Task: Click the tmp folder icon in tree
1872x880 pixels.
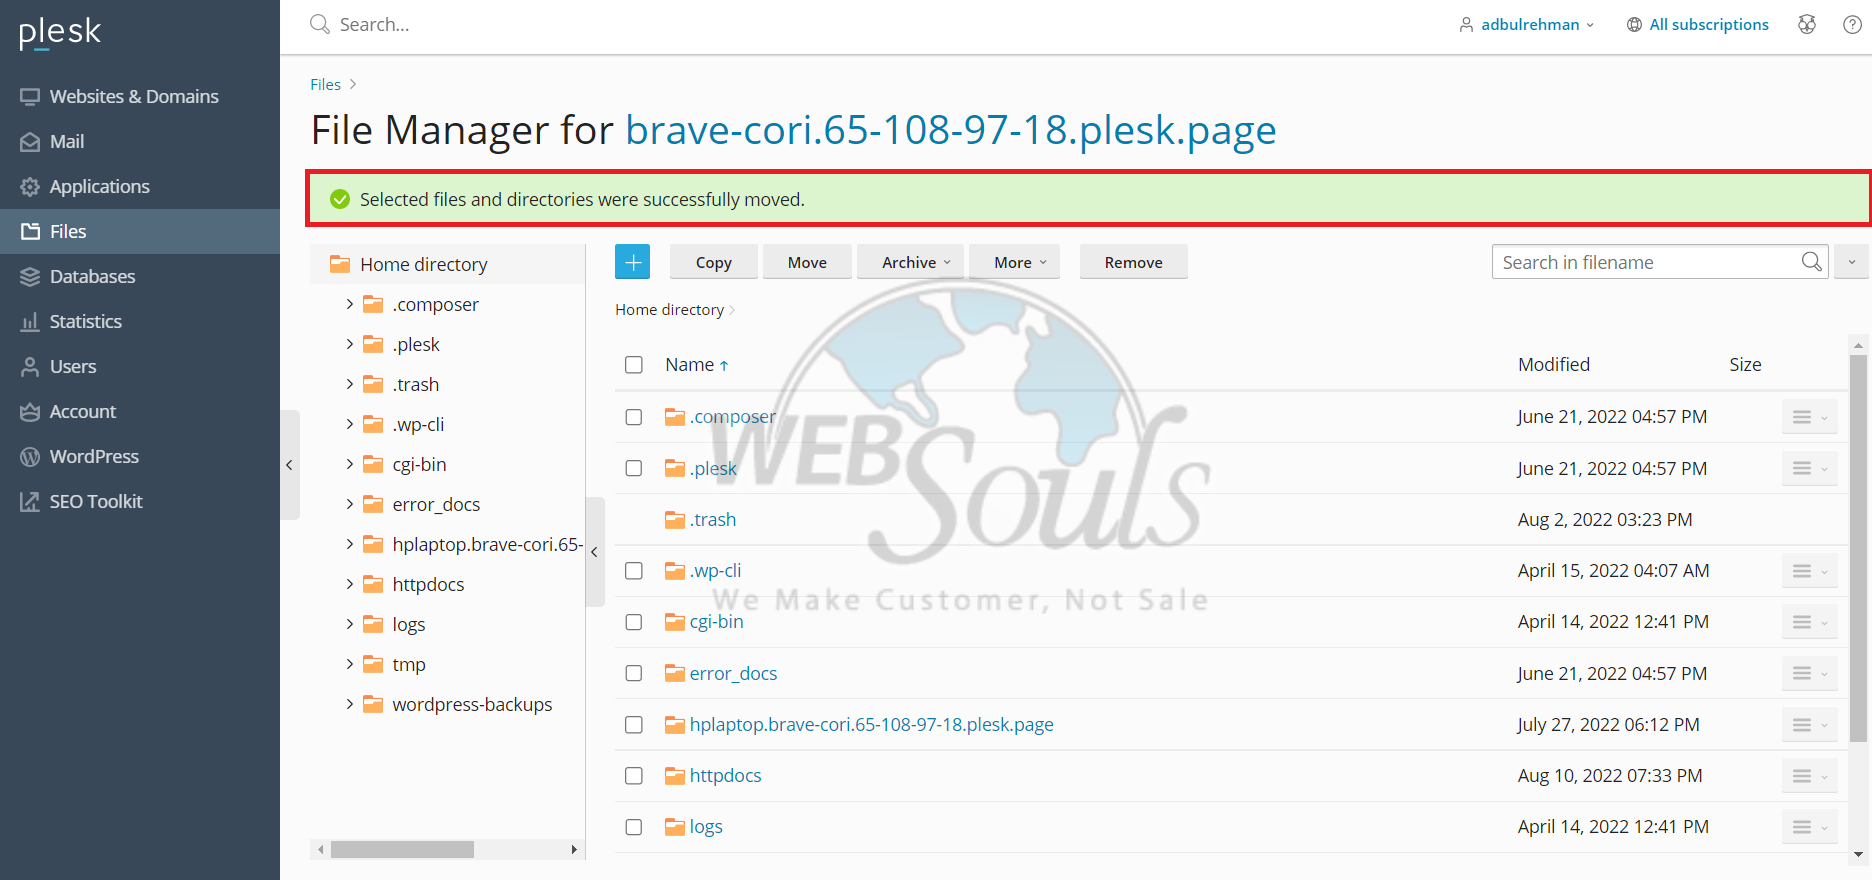Action: pos(373,664)
